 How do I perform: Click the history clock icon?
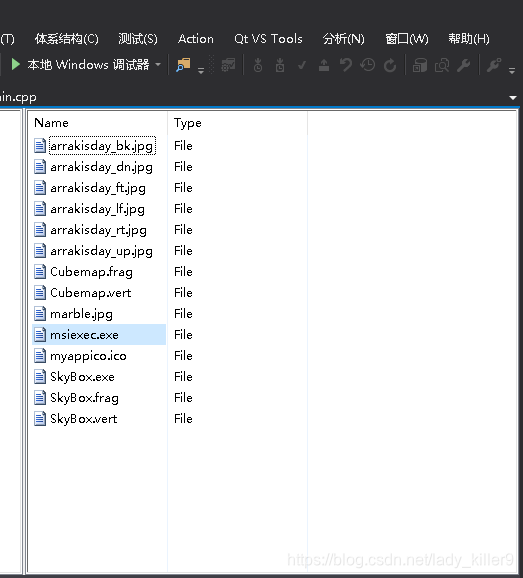point(367,65)
